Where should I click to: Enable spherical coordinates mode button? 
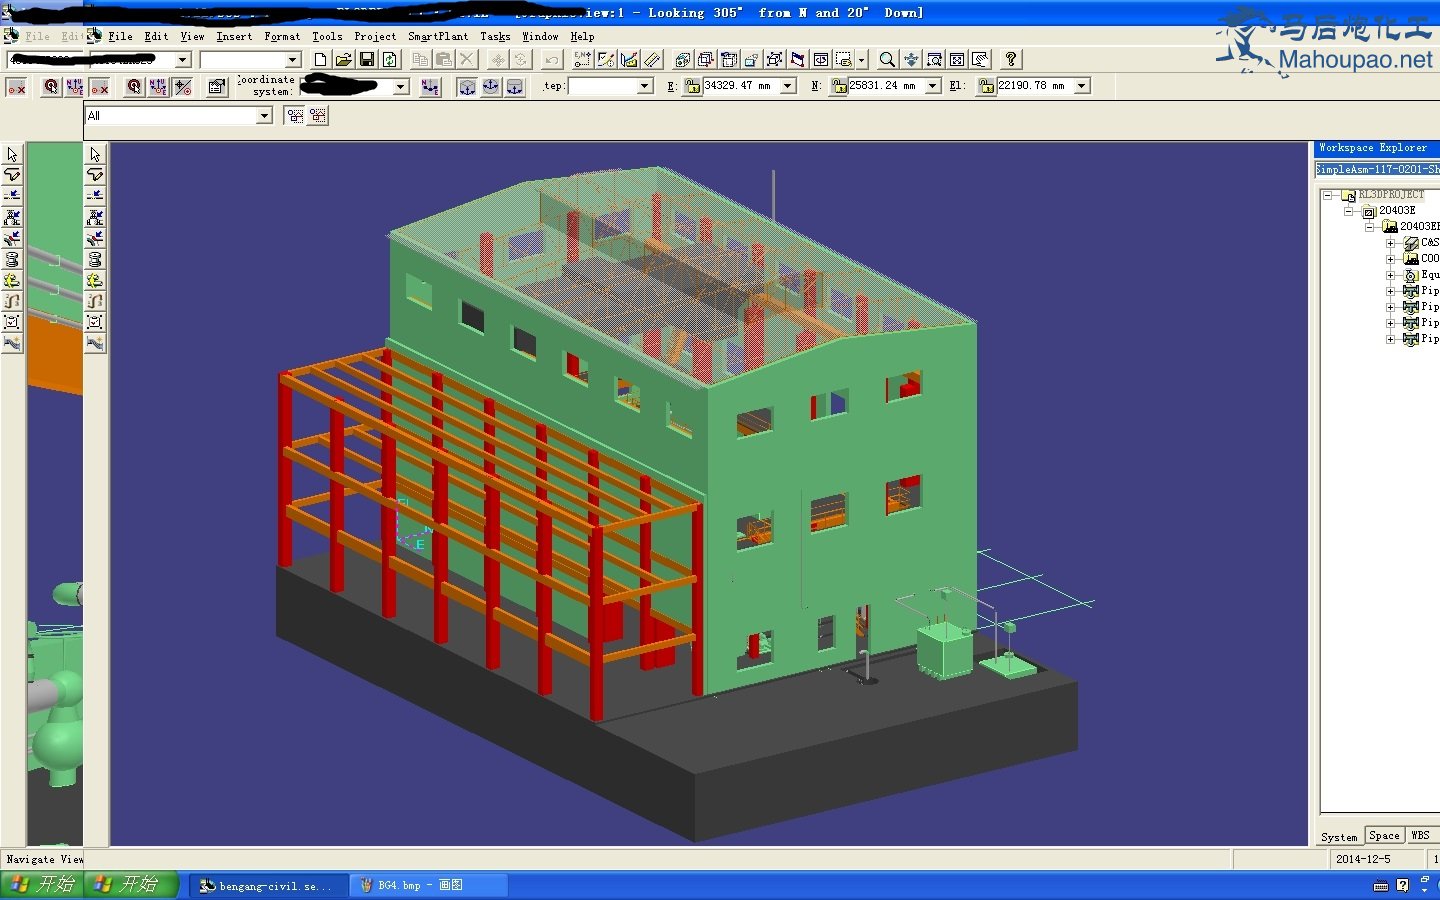point(491,87)
